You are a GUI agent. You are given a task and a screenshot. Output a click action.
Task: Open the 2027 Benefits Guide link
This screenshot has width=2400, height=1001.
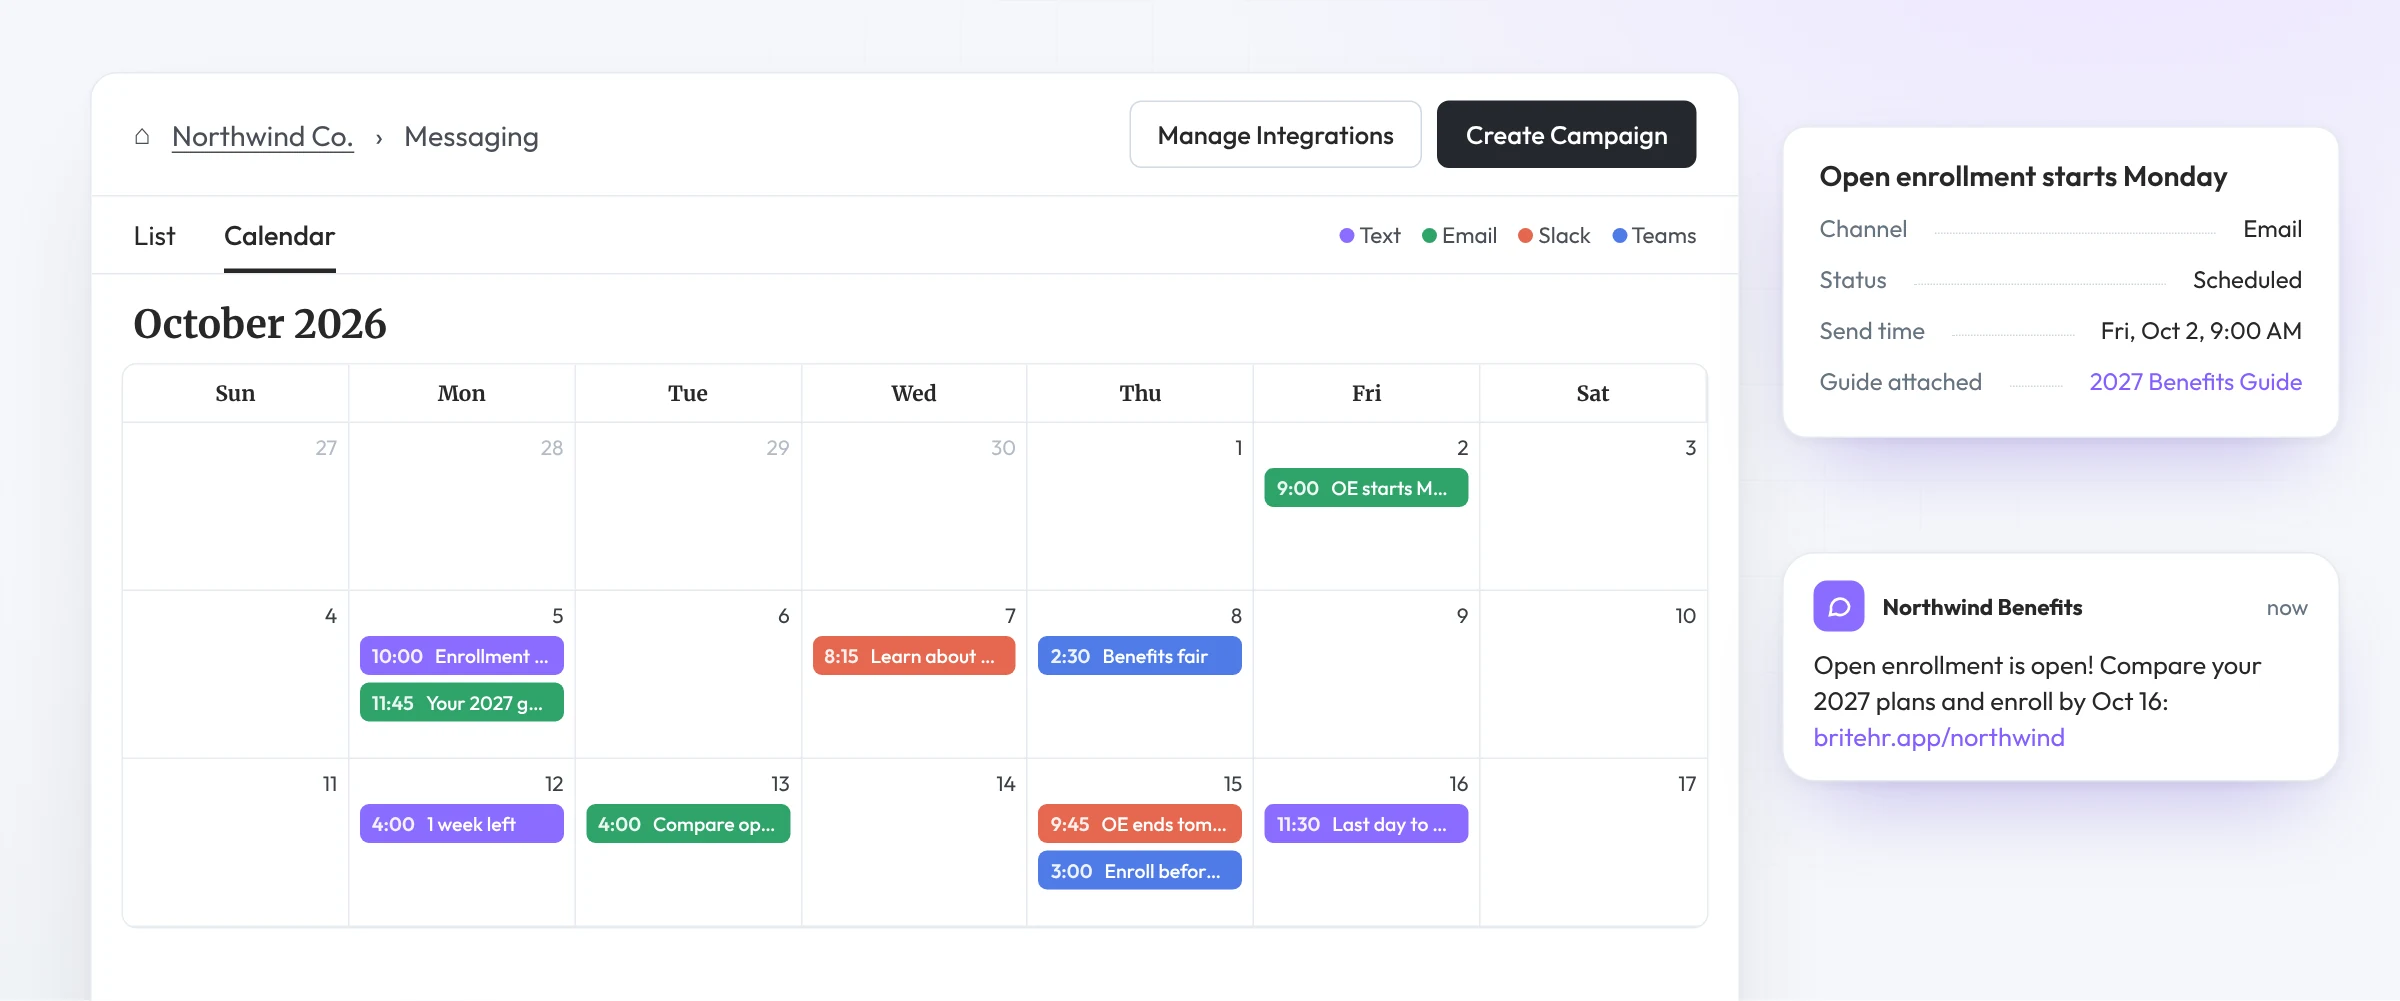click(x=2195, y=382)
